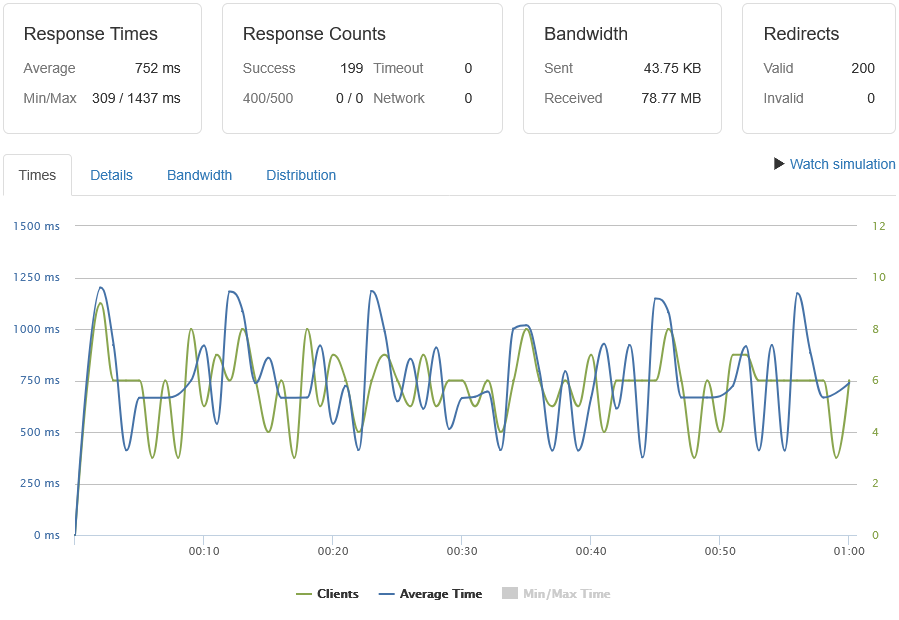Toggle the Clients series in the legend
The image size is (899, 620).
[337, 594]
